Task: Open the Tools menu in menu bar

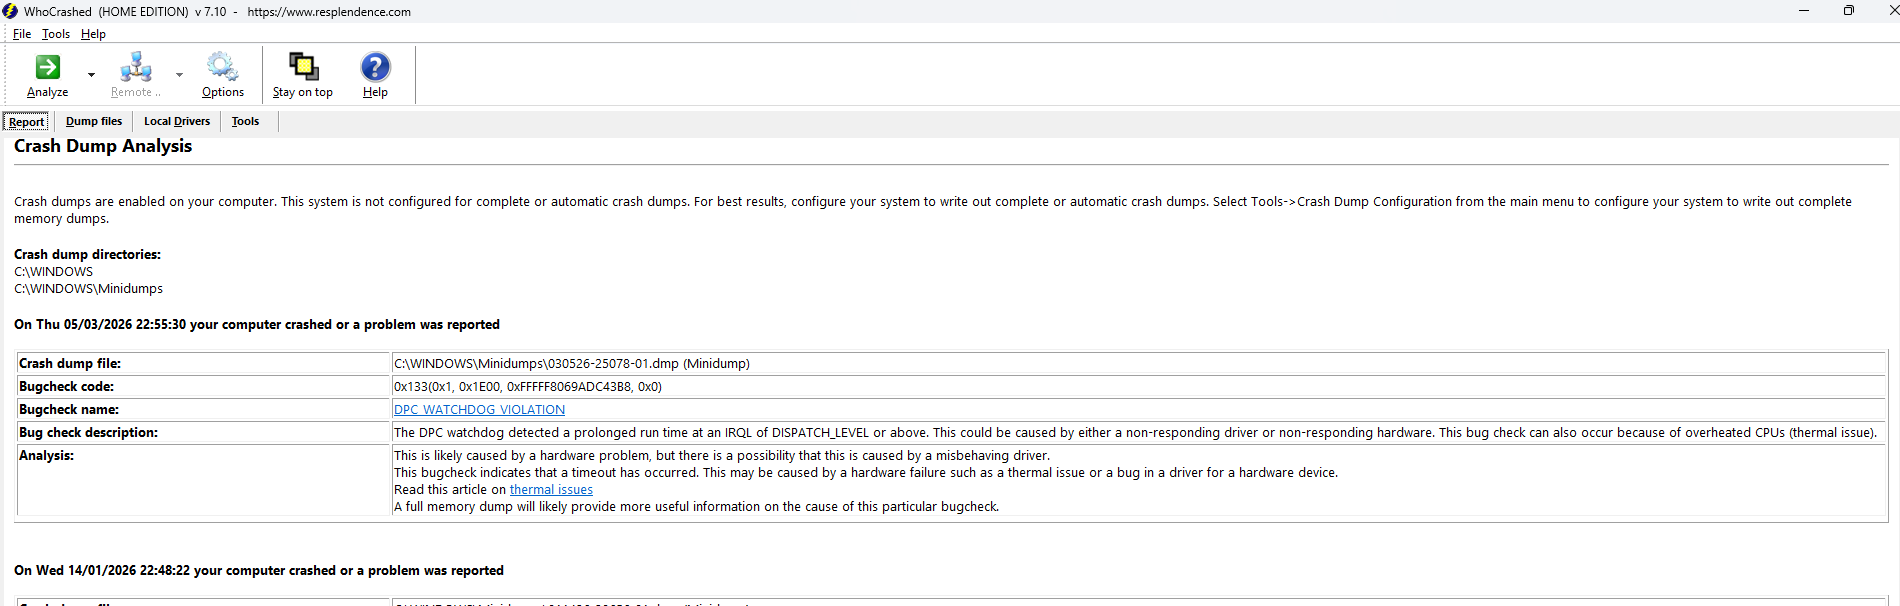Action: (x=56, y=34)
